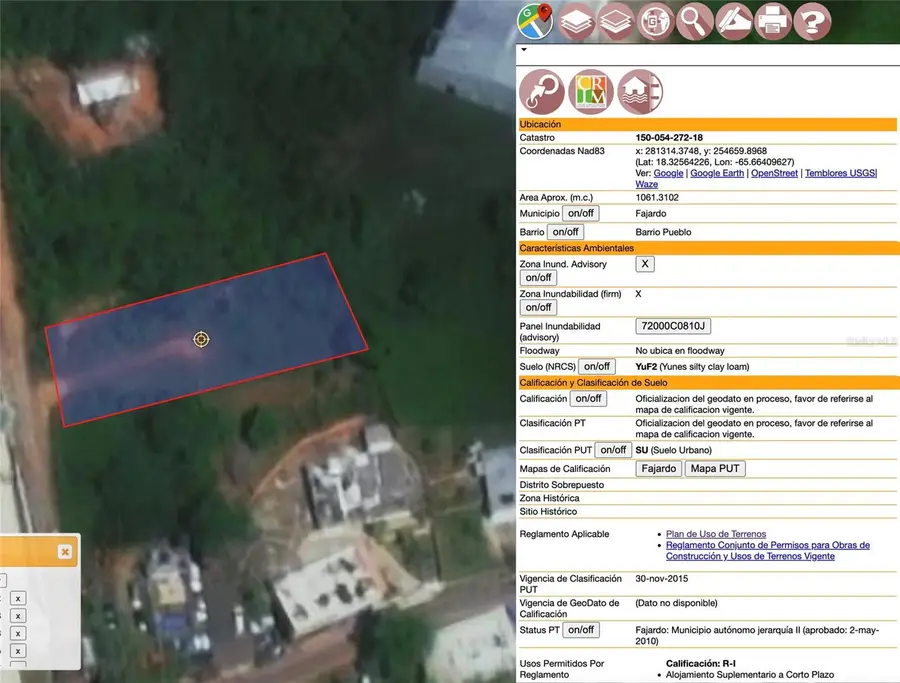This screenshot has width=900, height=683.
Task: Click the 72000C0810J flood panel button
Action: tap(673, 326)
